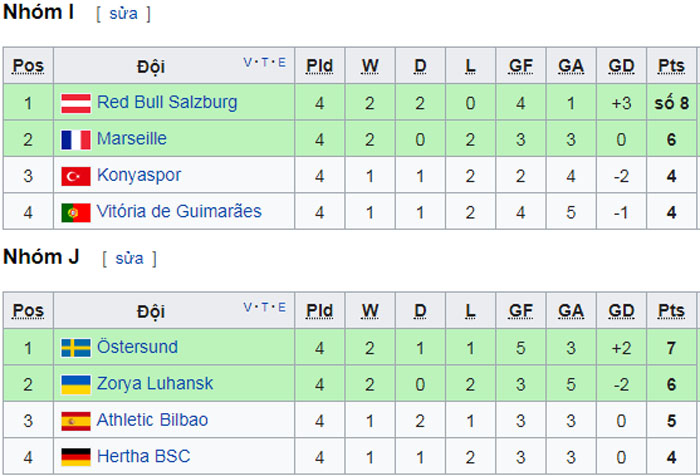Click the Germany flag next to Hertha BSC
The image size is (700, 476).
click(76, 457)
